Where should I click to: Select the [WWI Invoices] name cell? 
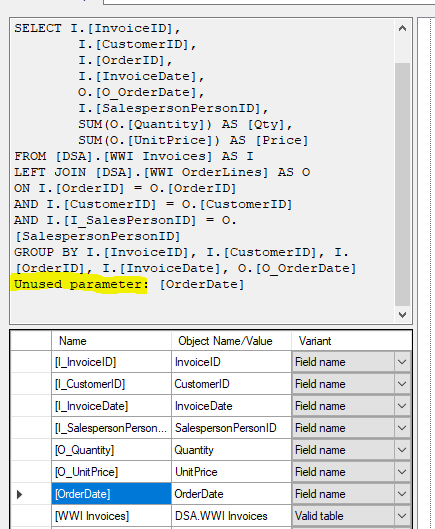click(x=111, y=516)
